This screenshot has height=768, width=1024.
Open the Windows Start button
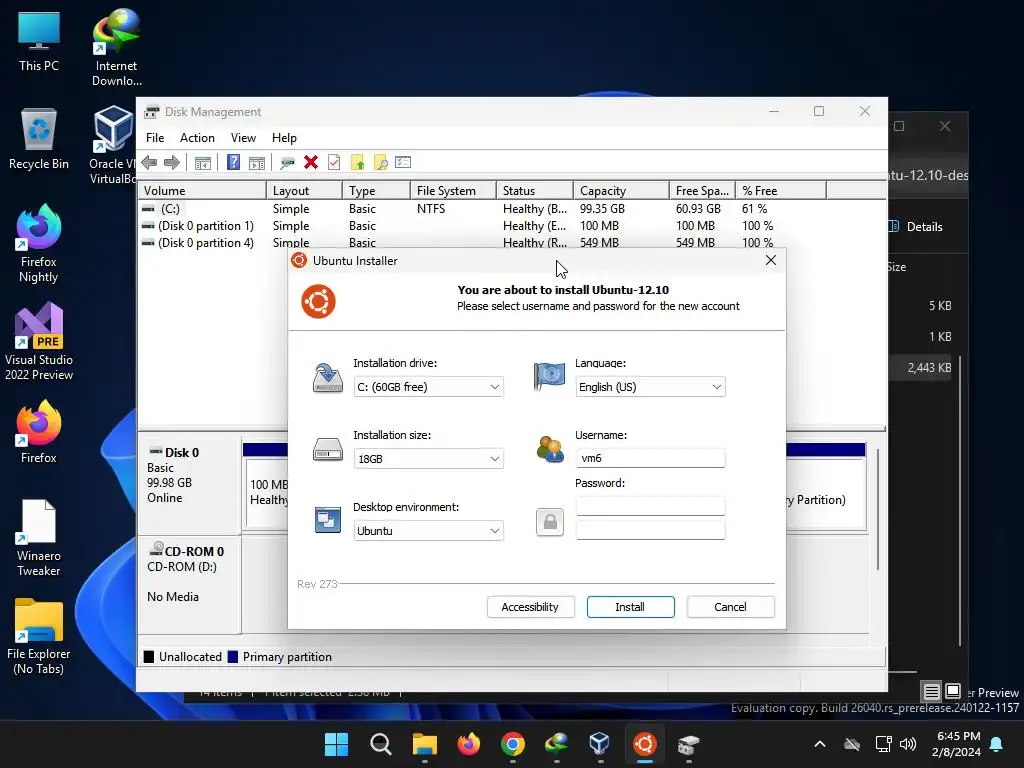coord(336,744)
